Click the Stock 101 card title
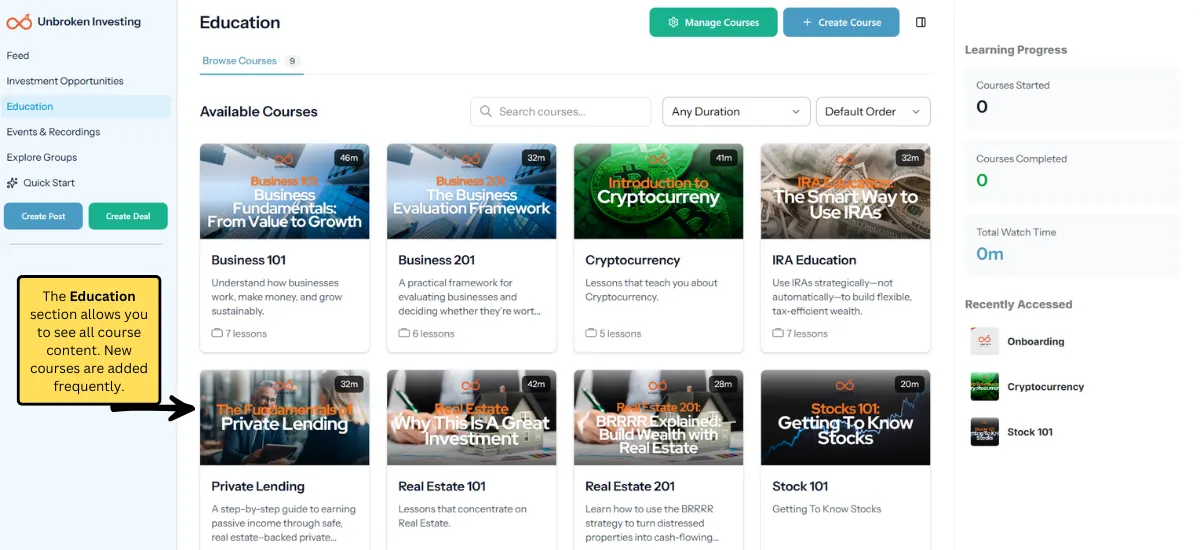This screenshot has width=1200, height=550. click(x=800, y=487)
